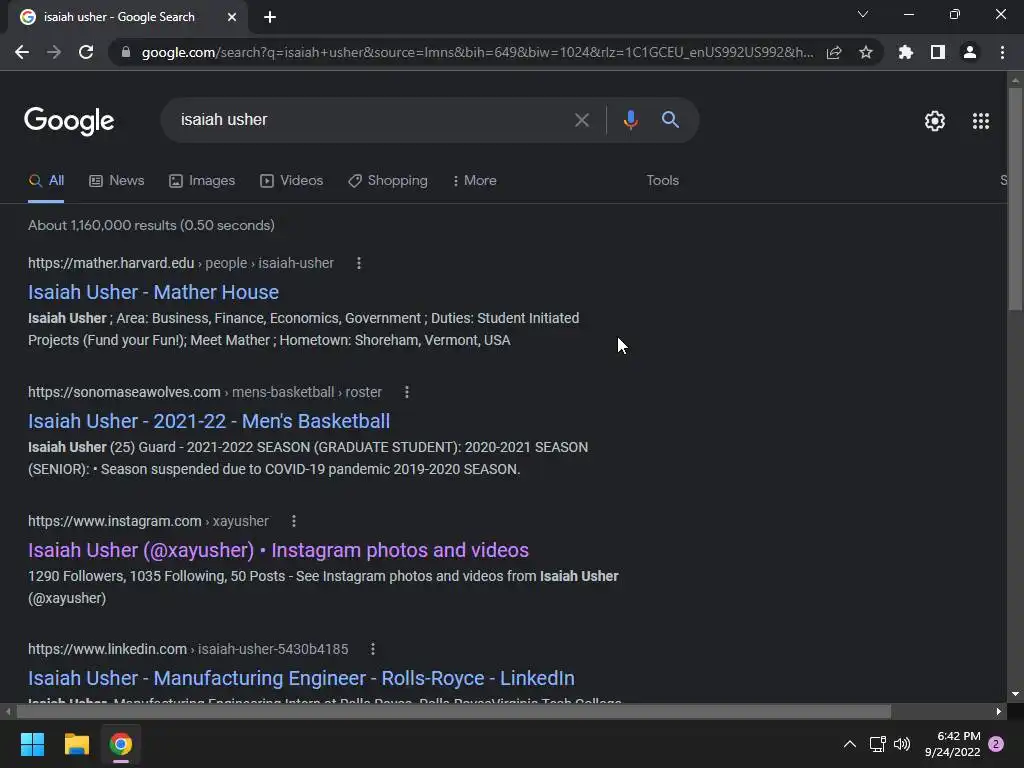Open the volume speaker tray icon
Viewport: 1024px width, 768px height.
pos(902,744)
